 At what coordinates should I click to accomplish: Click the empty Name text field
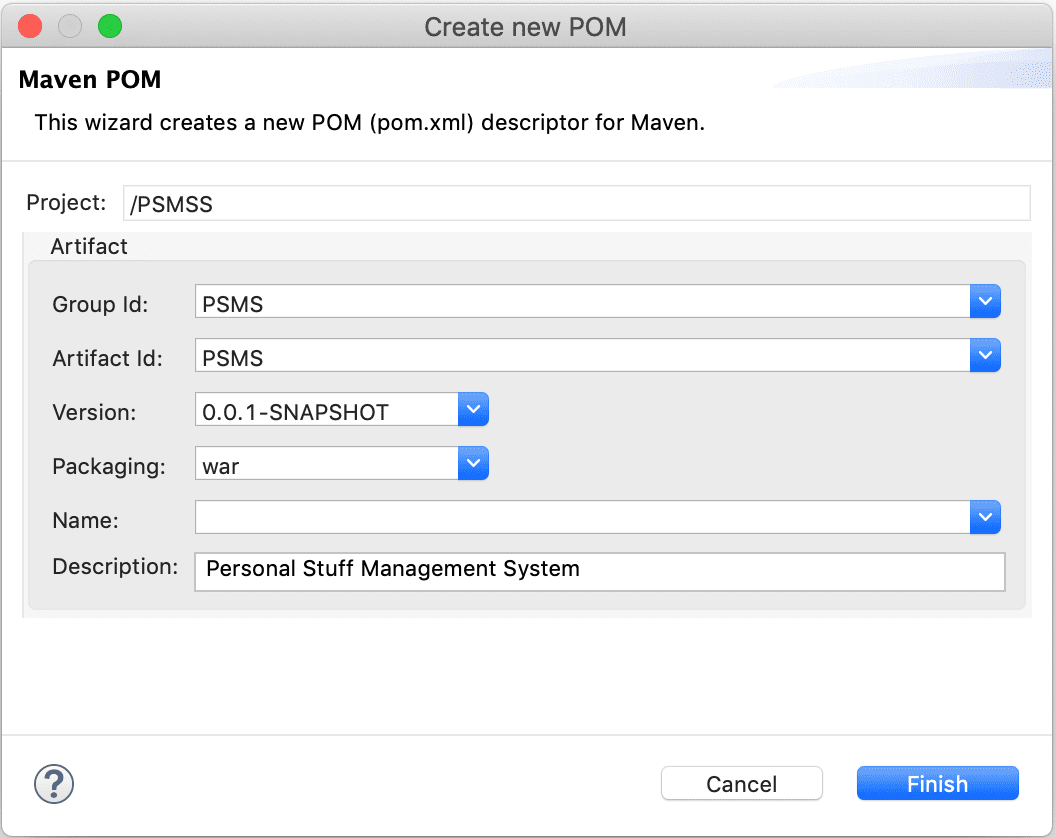click(x=583, y=517)
